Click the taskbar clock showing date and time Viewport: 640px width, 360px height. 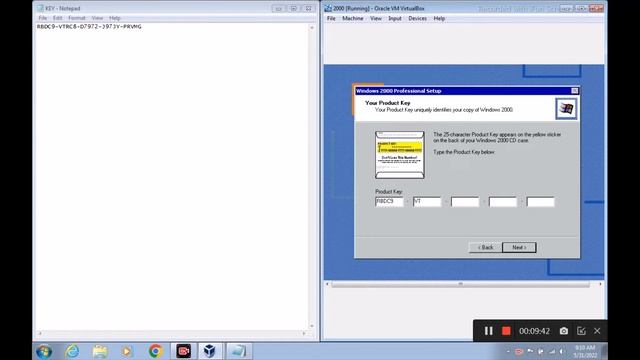click(585, 351)
